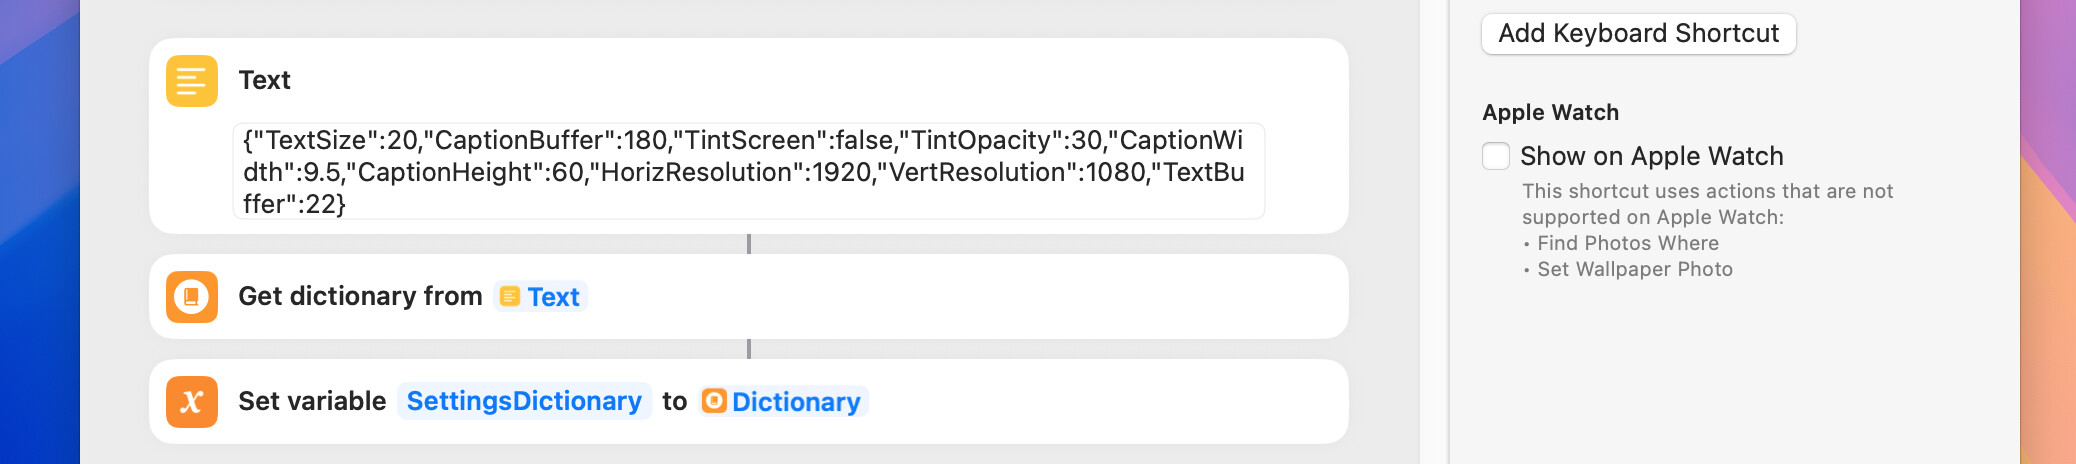Click the small orange icon in Dictionary token
The height and width of the screenshot is (464, 2076).
click(x=714, y=401)
